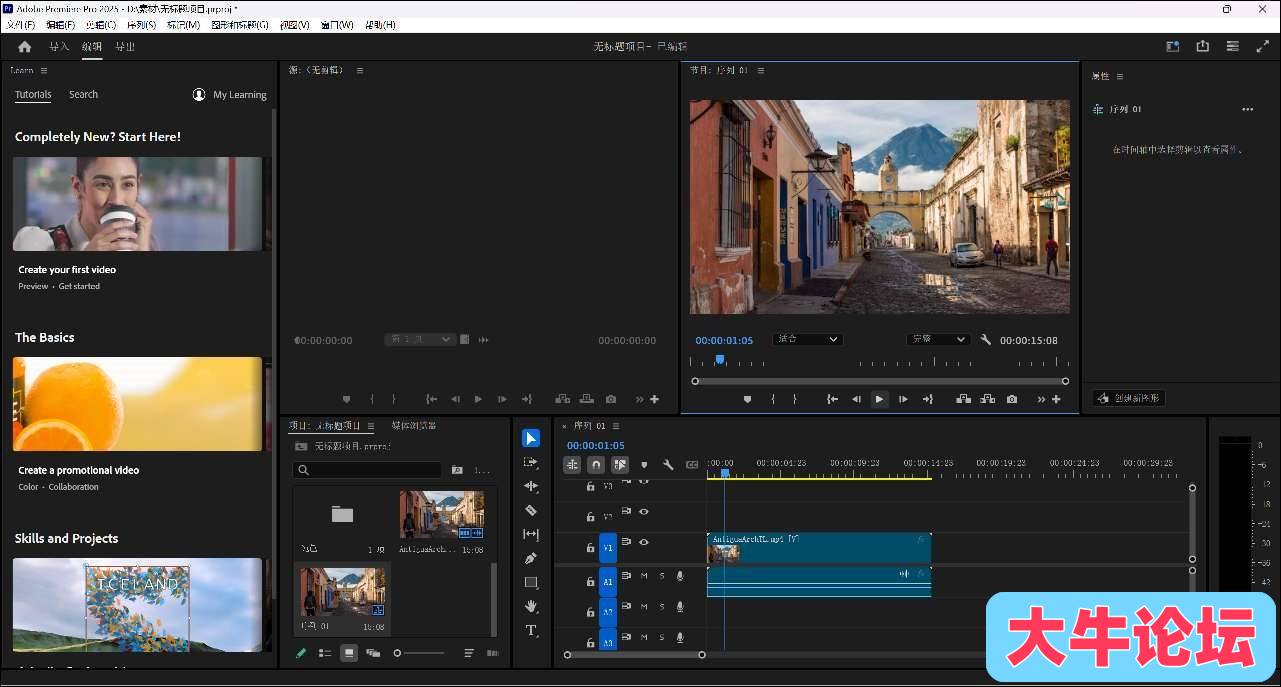Toggle Linked Selection in timeline

[620, 464]
